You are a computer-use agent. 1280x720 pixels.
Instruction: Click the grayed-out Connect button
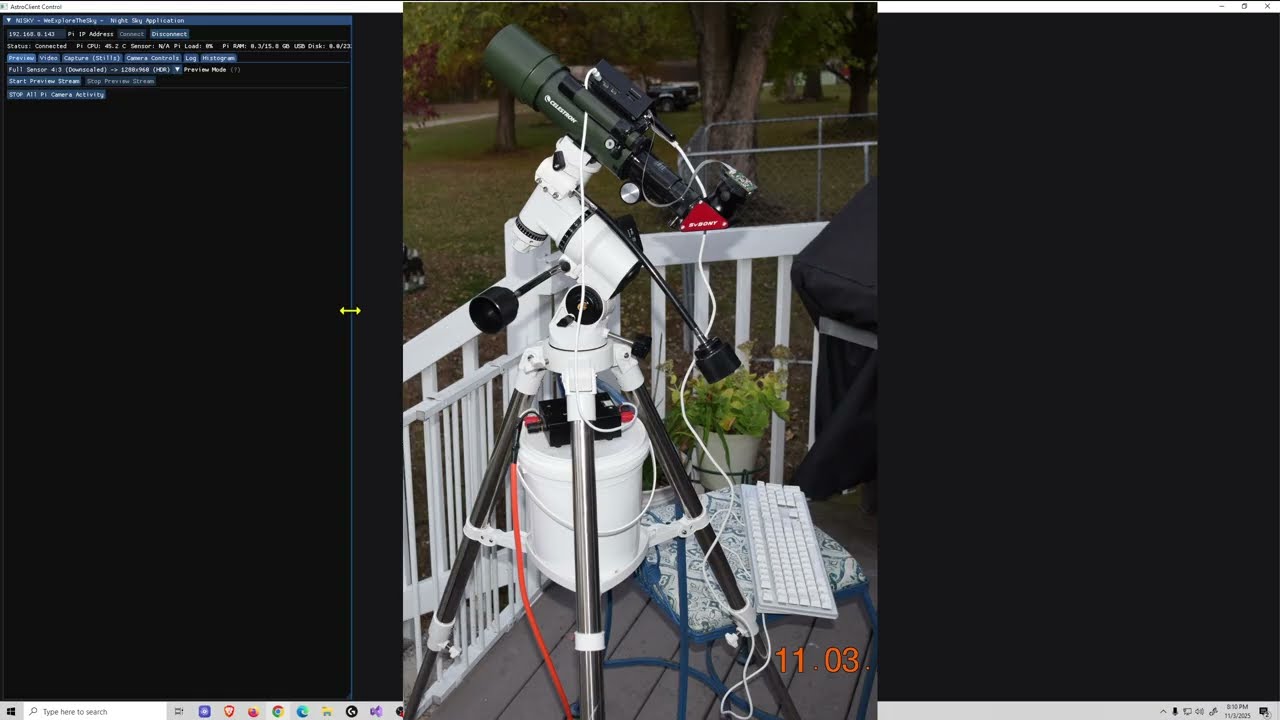(132, 34)
